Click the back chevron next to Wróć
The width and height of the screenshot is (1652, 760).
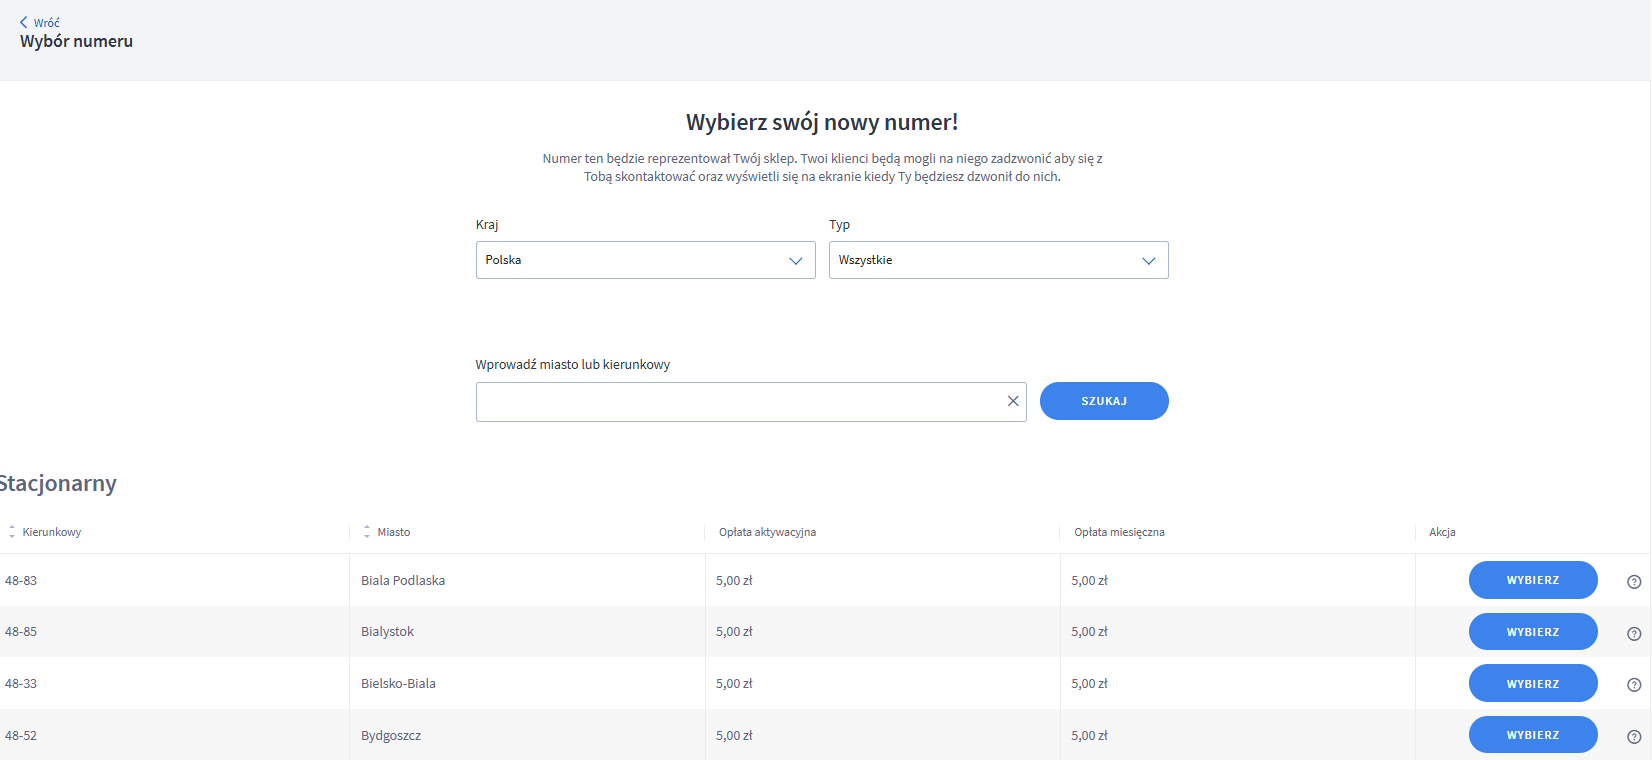tap(24, 22)
